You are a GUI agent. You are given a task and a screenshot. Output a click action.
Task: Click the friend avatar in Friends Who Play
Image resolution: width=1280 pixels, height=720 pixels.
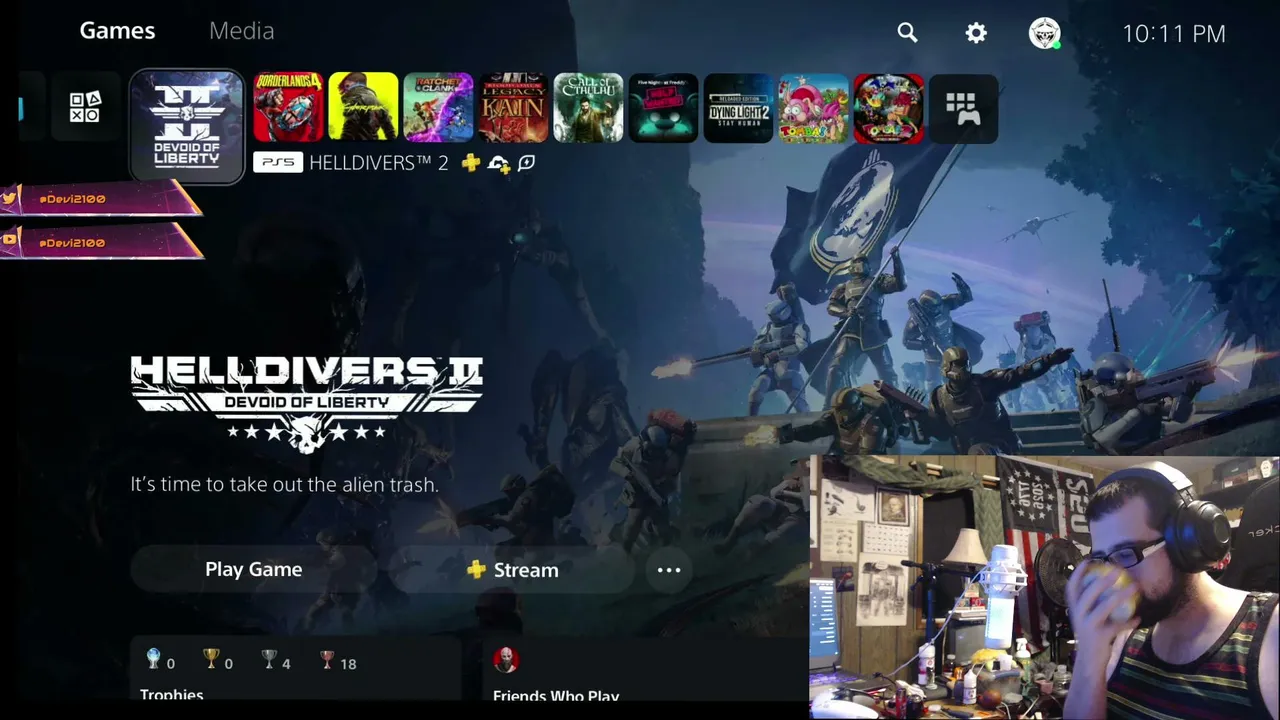click(506, 660)
